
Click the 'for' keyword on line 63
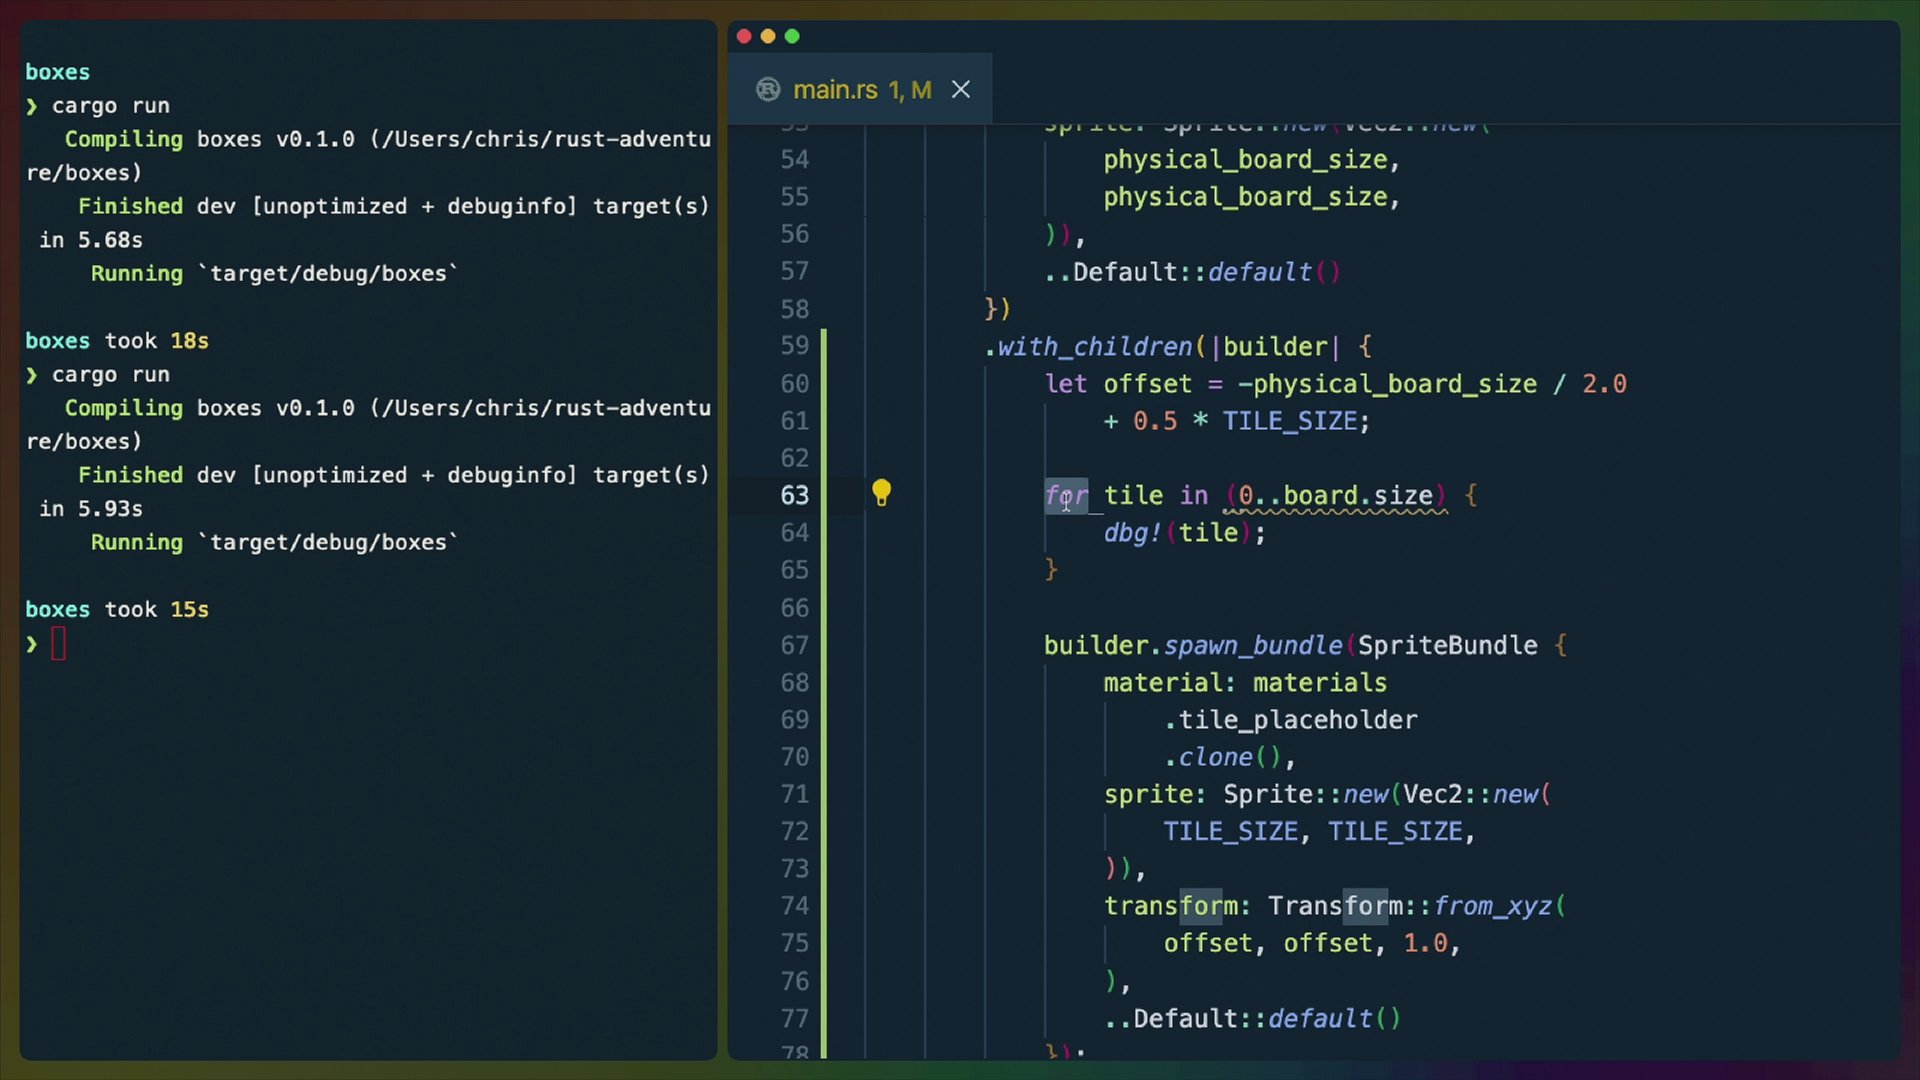point(1066,496)
